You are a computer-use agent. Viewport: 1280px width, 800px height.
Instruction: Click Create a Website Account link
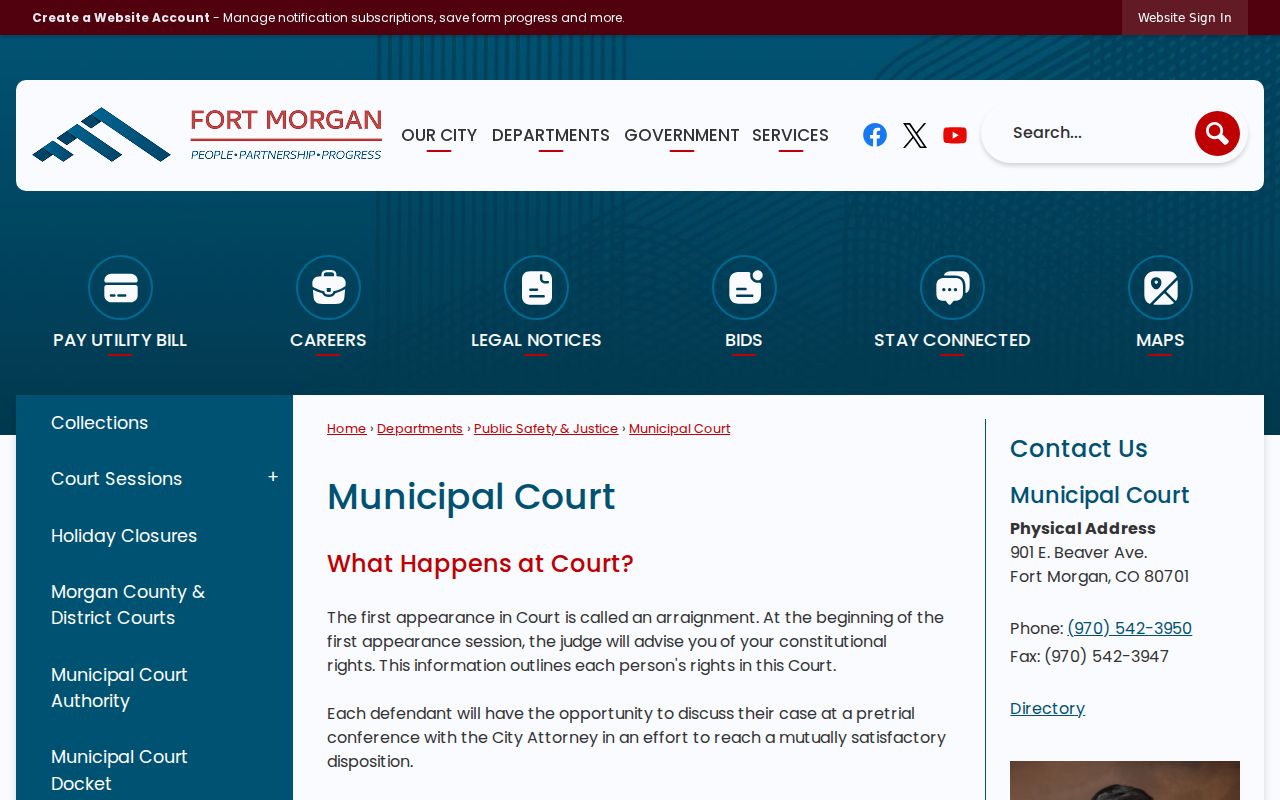tap(121, 17)
